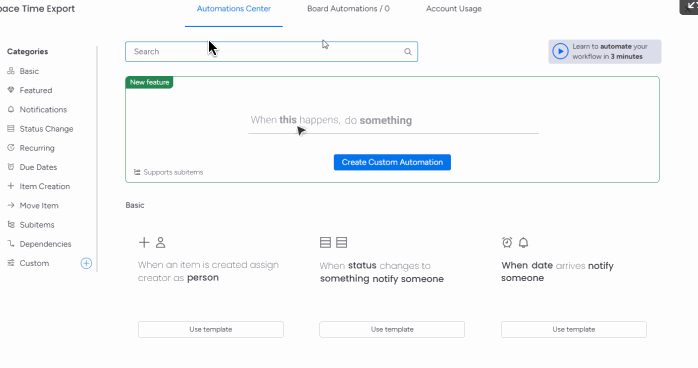Click the New feature badge
This screenshot has height=368, width=698.
(x=150, y=82)
